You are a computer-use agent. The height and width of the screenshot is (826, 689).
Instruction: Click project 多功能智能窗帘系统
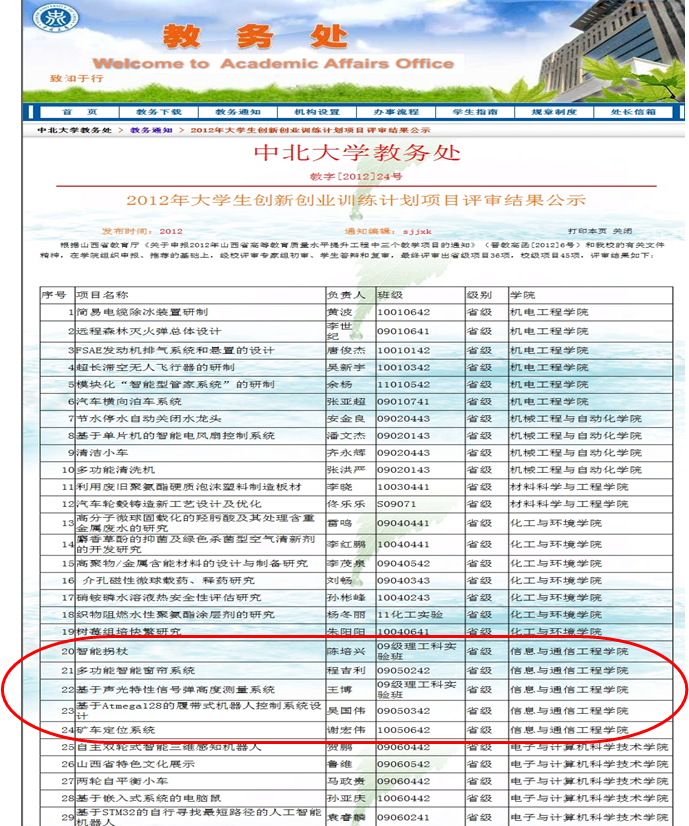point(135,671)
